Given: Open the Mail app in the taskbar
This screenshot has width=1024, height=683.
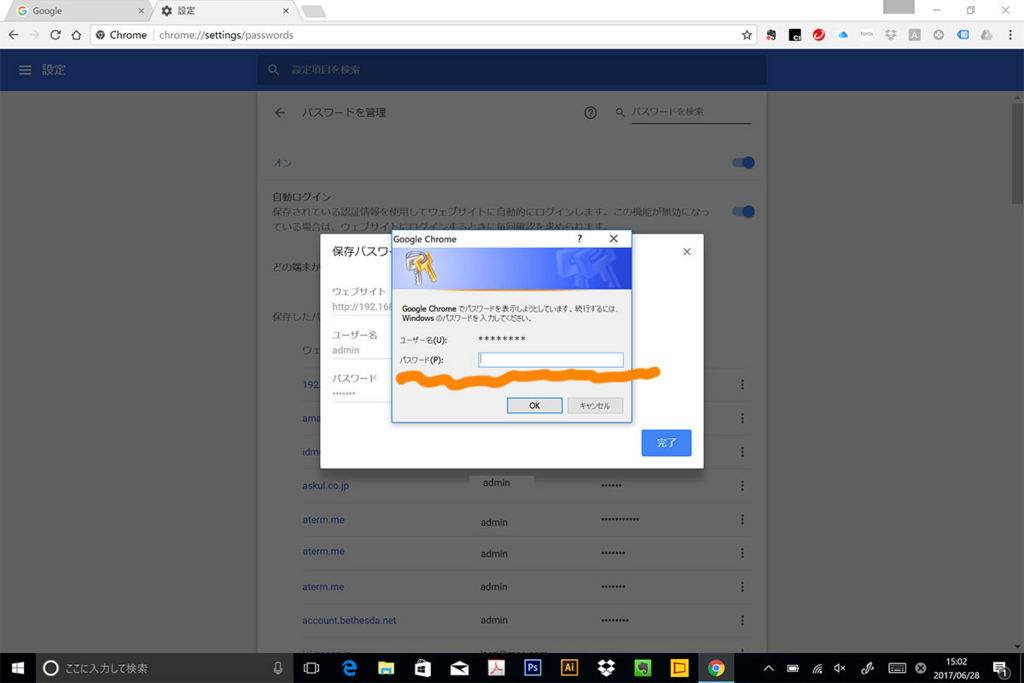Looking at the screenshot, I should 459,668.
